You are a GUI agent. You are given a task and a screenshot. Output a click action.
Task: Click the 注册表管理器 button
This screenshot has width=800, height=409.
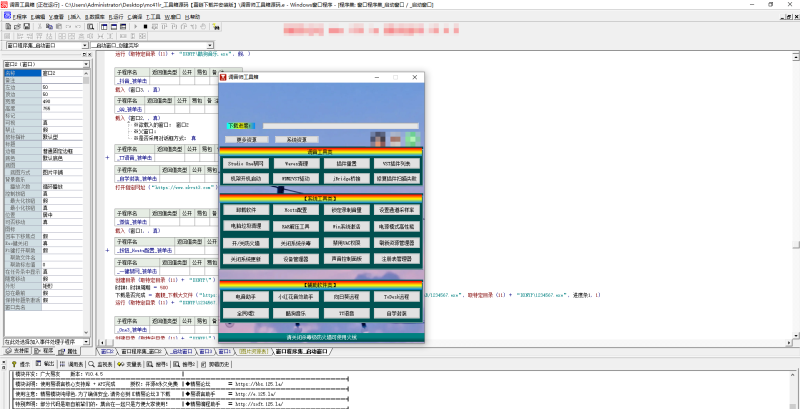397,259
